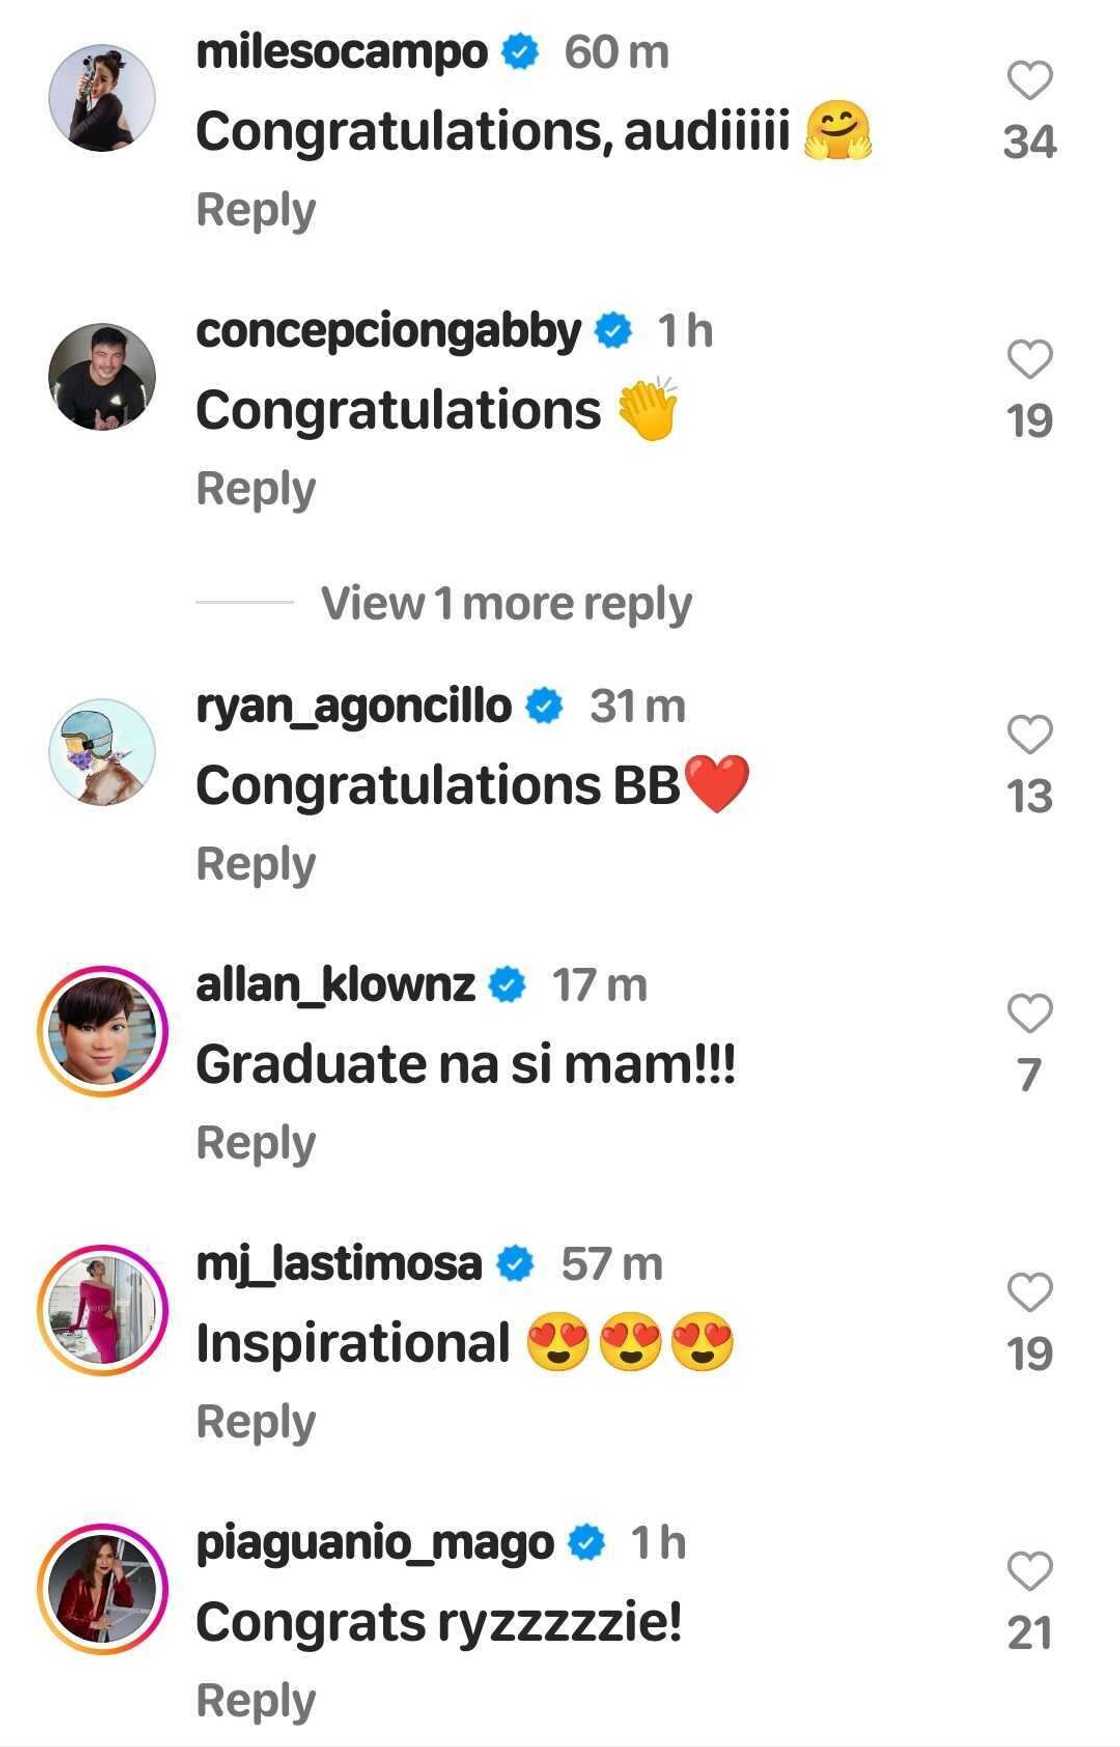The image size is (1120, 1747).
Task: Click verified badge next to ryan_agoncillo
Action: tap(544, 707)
